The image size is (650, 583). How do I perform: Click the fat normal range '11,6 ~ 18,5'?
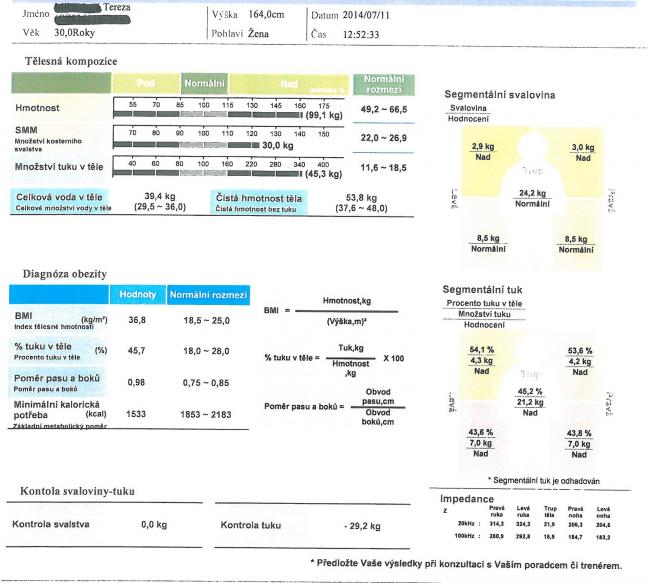(x=383, y=168)
